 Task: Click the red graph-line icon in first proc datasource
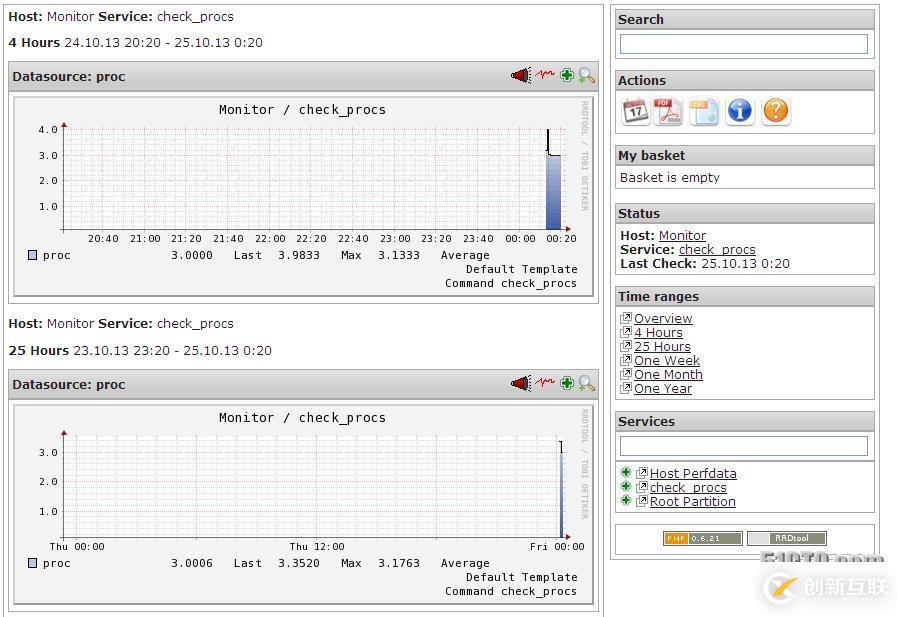pyautogui.click(x=545, y=74)
